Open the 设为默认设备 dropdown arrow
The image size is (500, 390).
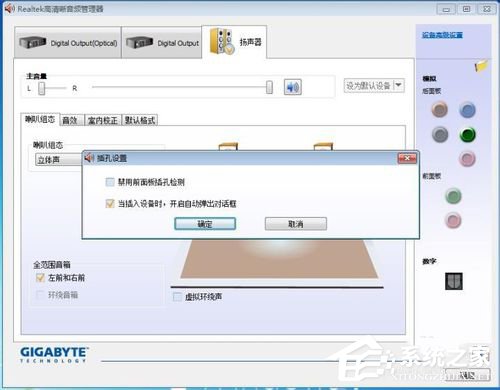click(x=399, y=86)
